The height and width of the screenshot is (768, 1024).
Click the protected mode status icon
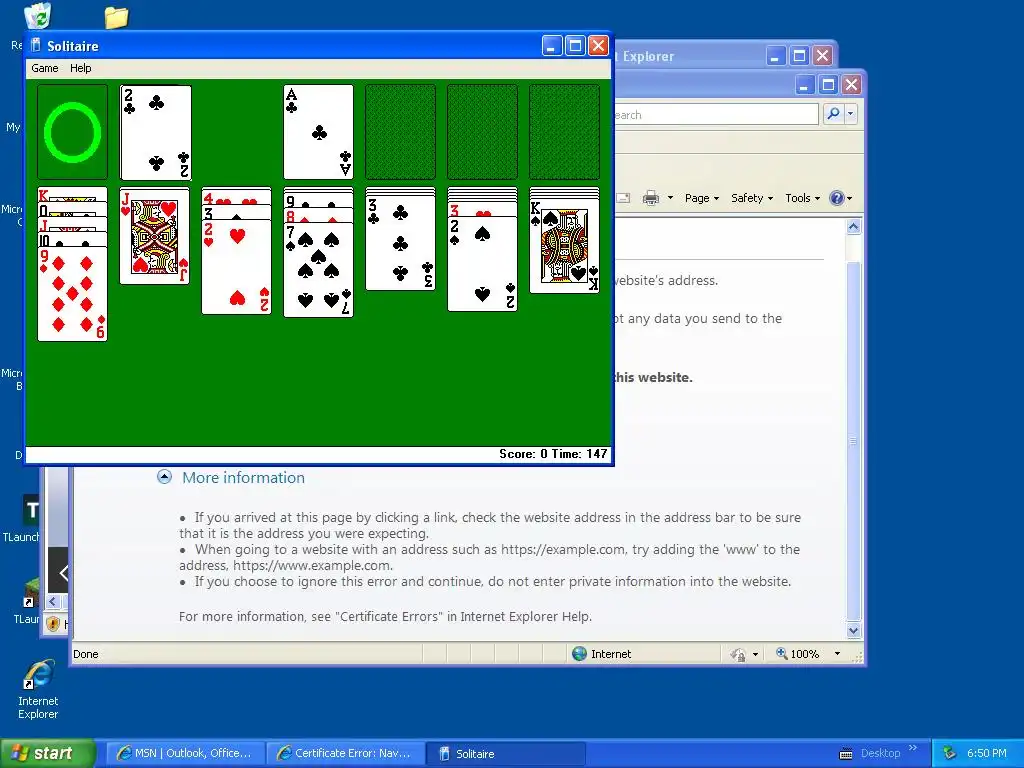[738, 654]
